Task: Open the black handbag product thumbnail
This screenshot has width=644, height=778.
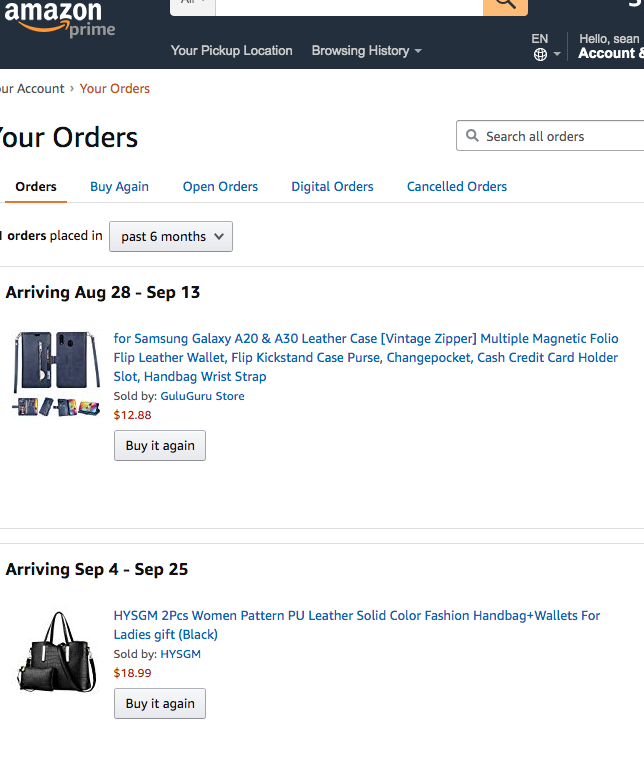Action: (x=56, y=651)
